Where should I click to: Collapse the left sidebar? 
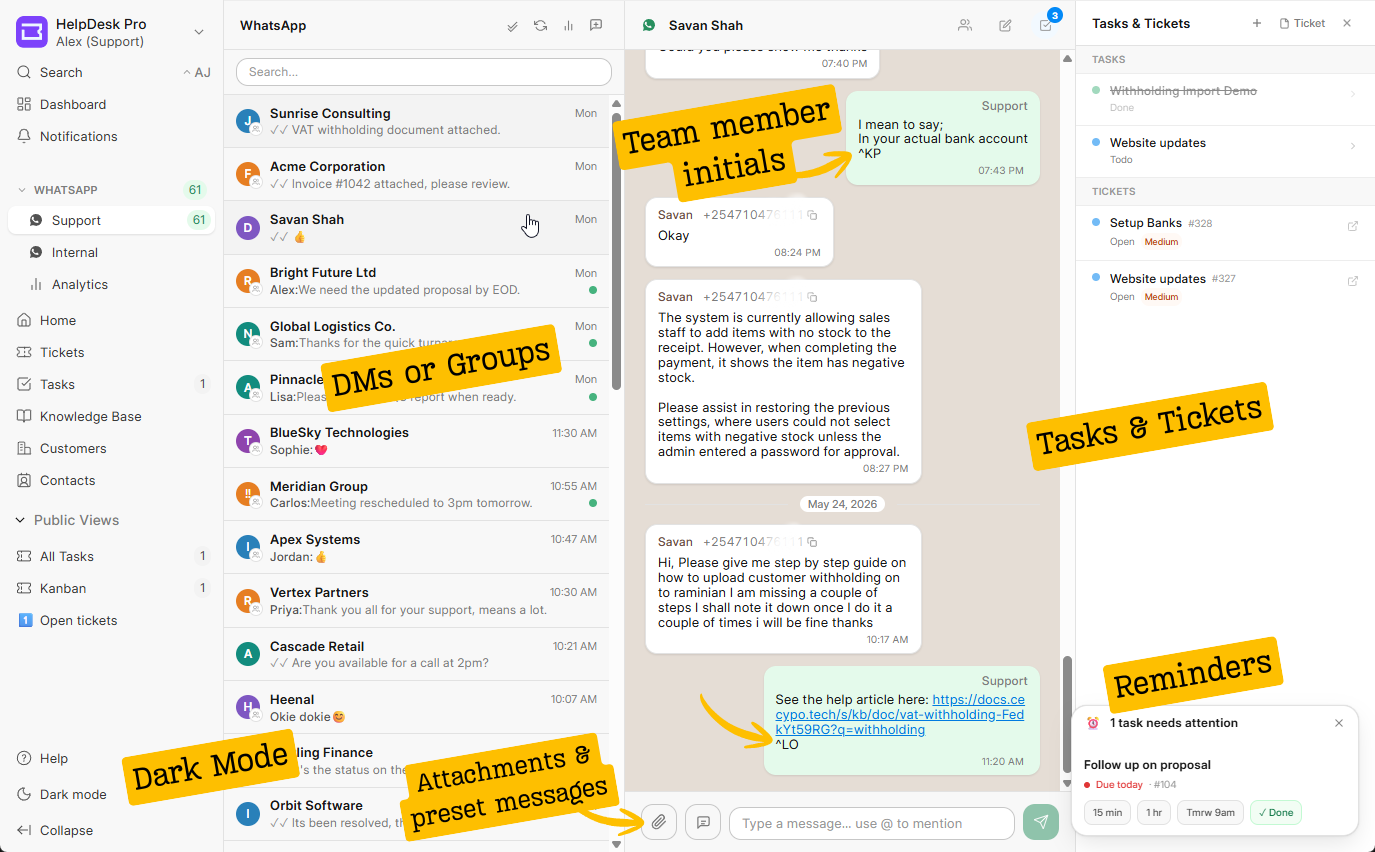(x=66, y=830)
